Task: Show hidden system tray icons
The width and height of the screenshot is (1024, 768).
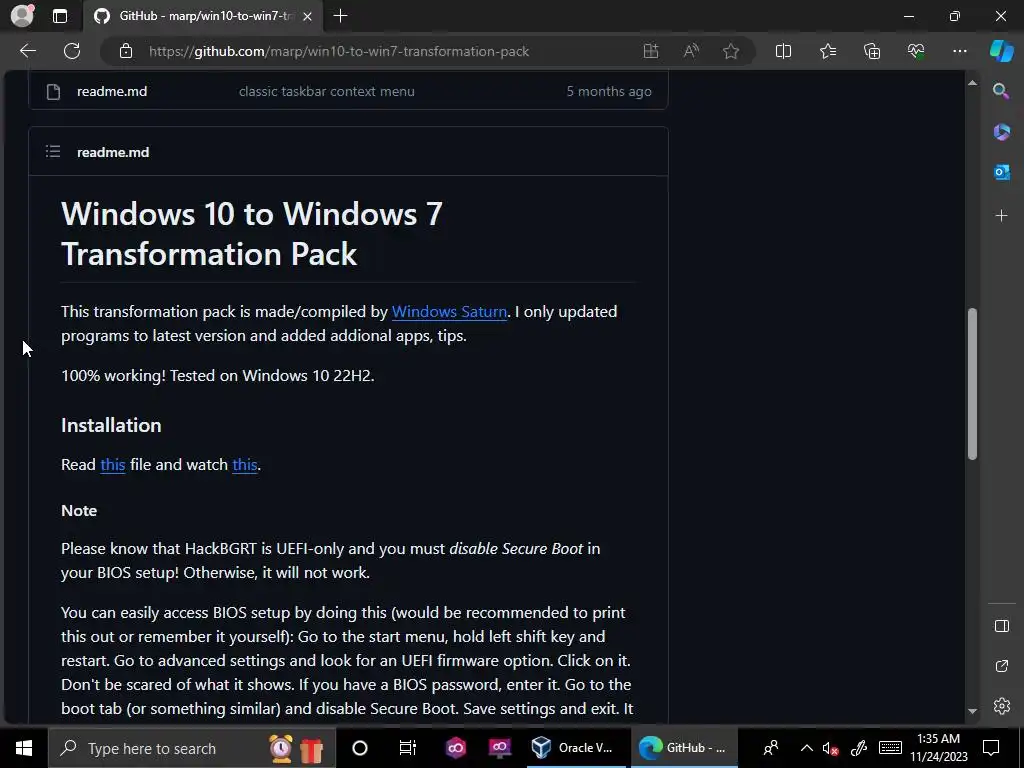Action: pos(807,748)
